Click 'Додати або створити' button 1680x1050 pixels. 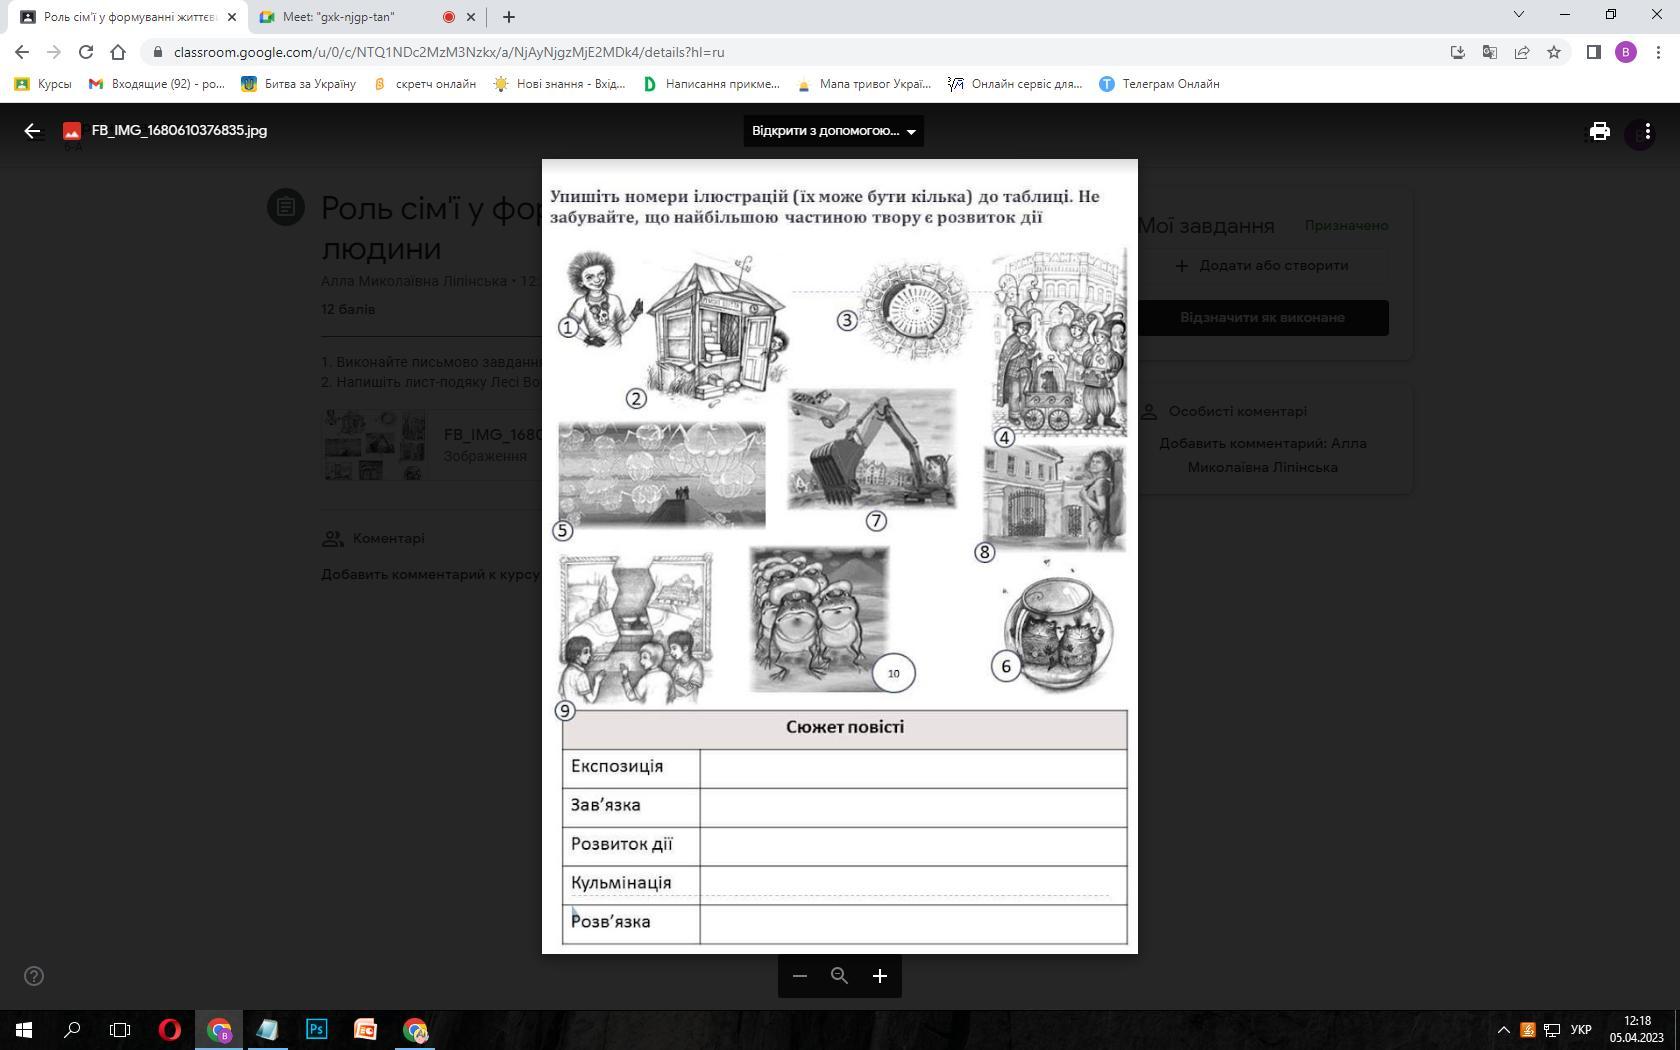(x=1262, y=266)
